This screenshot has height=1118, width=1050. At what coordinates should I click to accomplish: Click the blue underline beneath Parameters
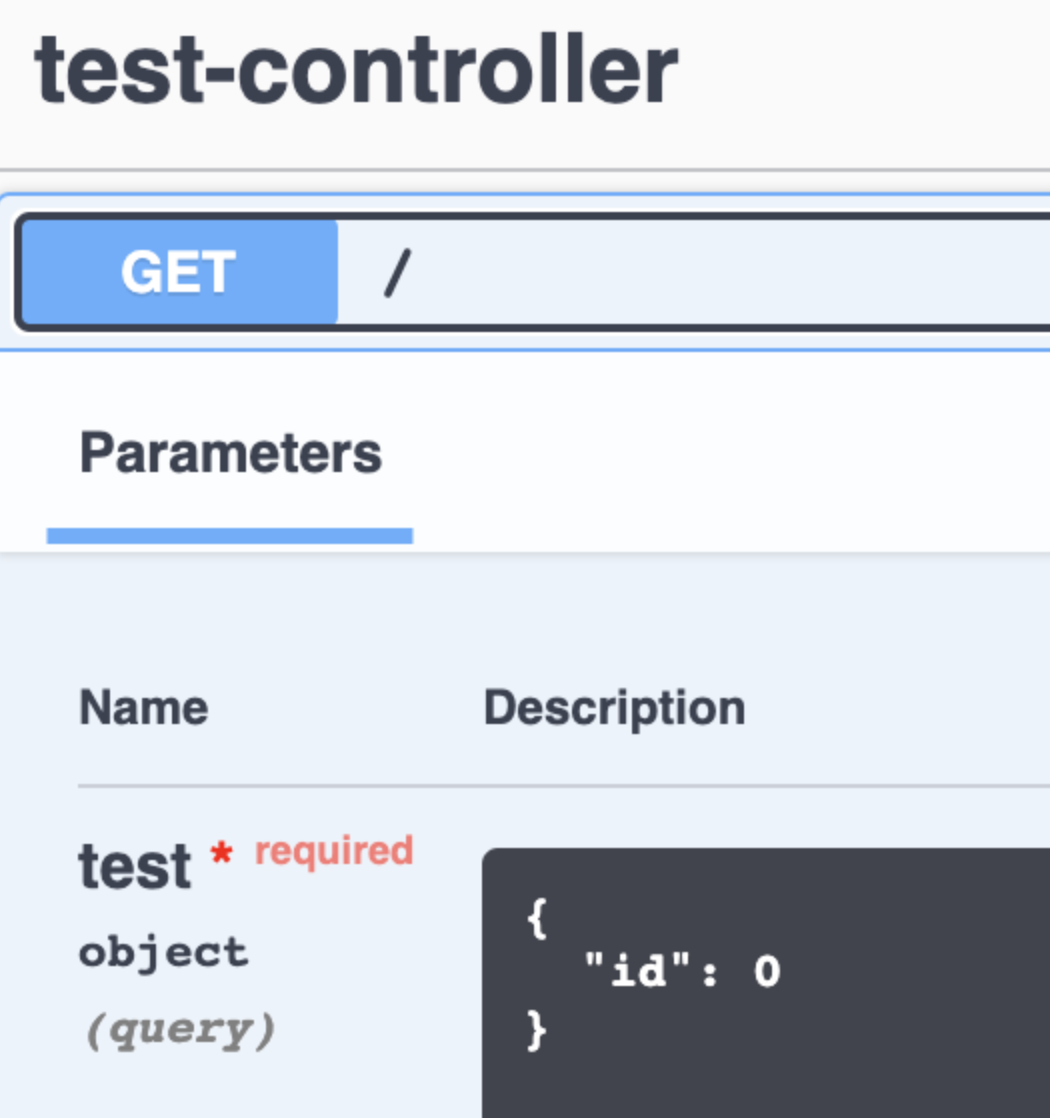pyautogui.click(x=230, y=536)
